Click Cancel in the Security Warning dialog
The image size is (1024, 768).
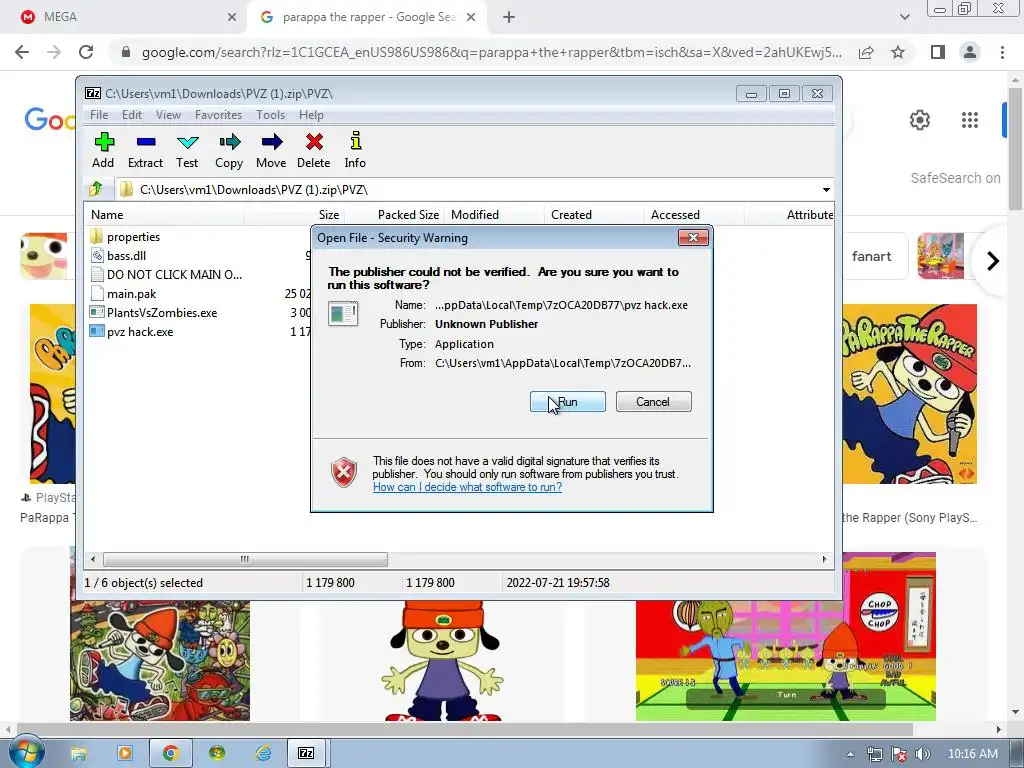653,402
